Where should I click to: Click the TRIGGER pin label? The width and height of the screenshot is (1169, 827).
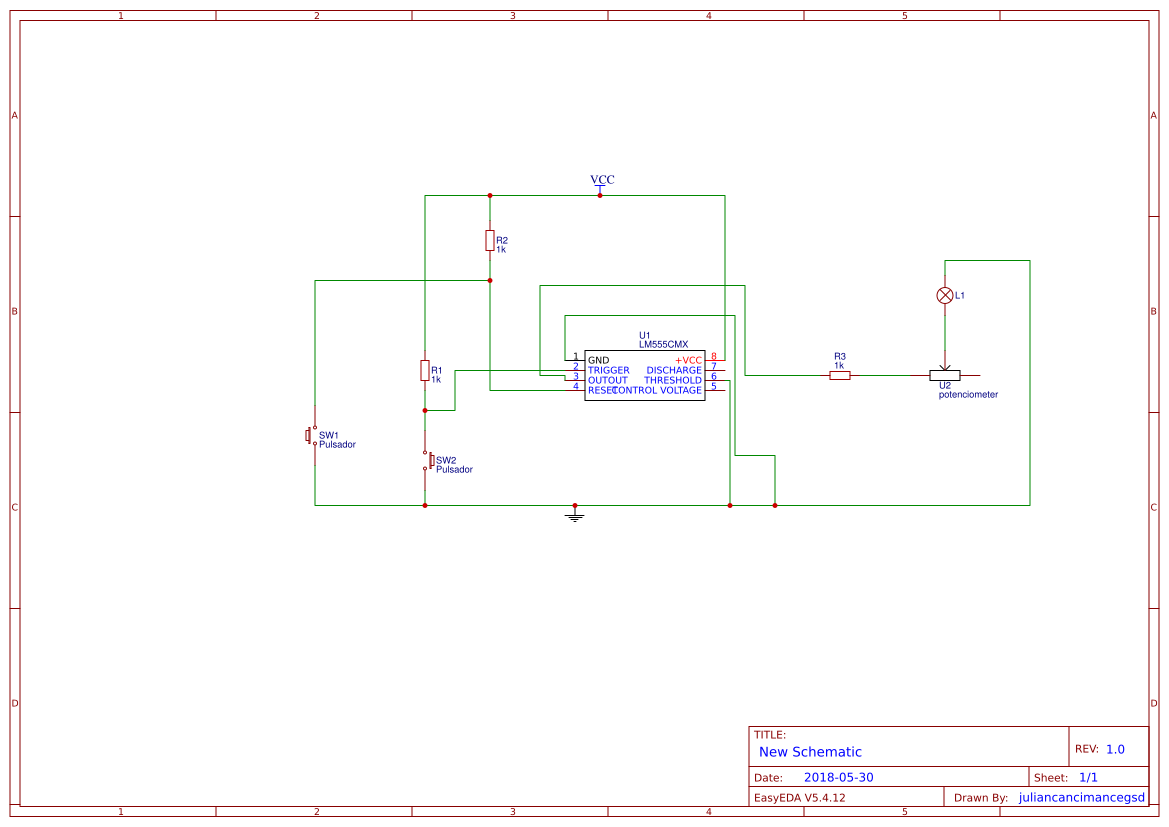(608, 371)
